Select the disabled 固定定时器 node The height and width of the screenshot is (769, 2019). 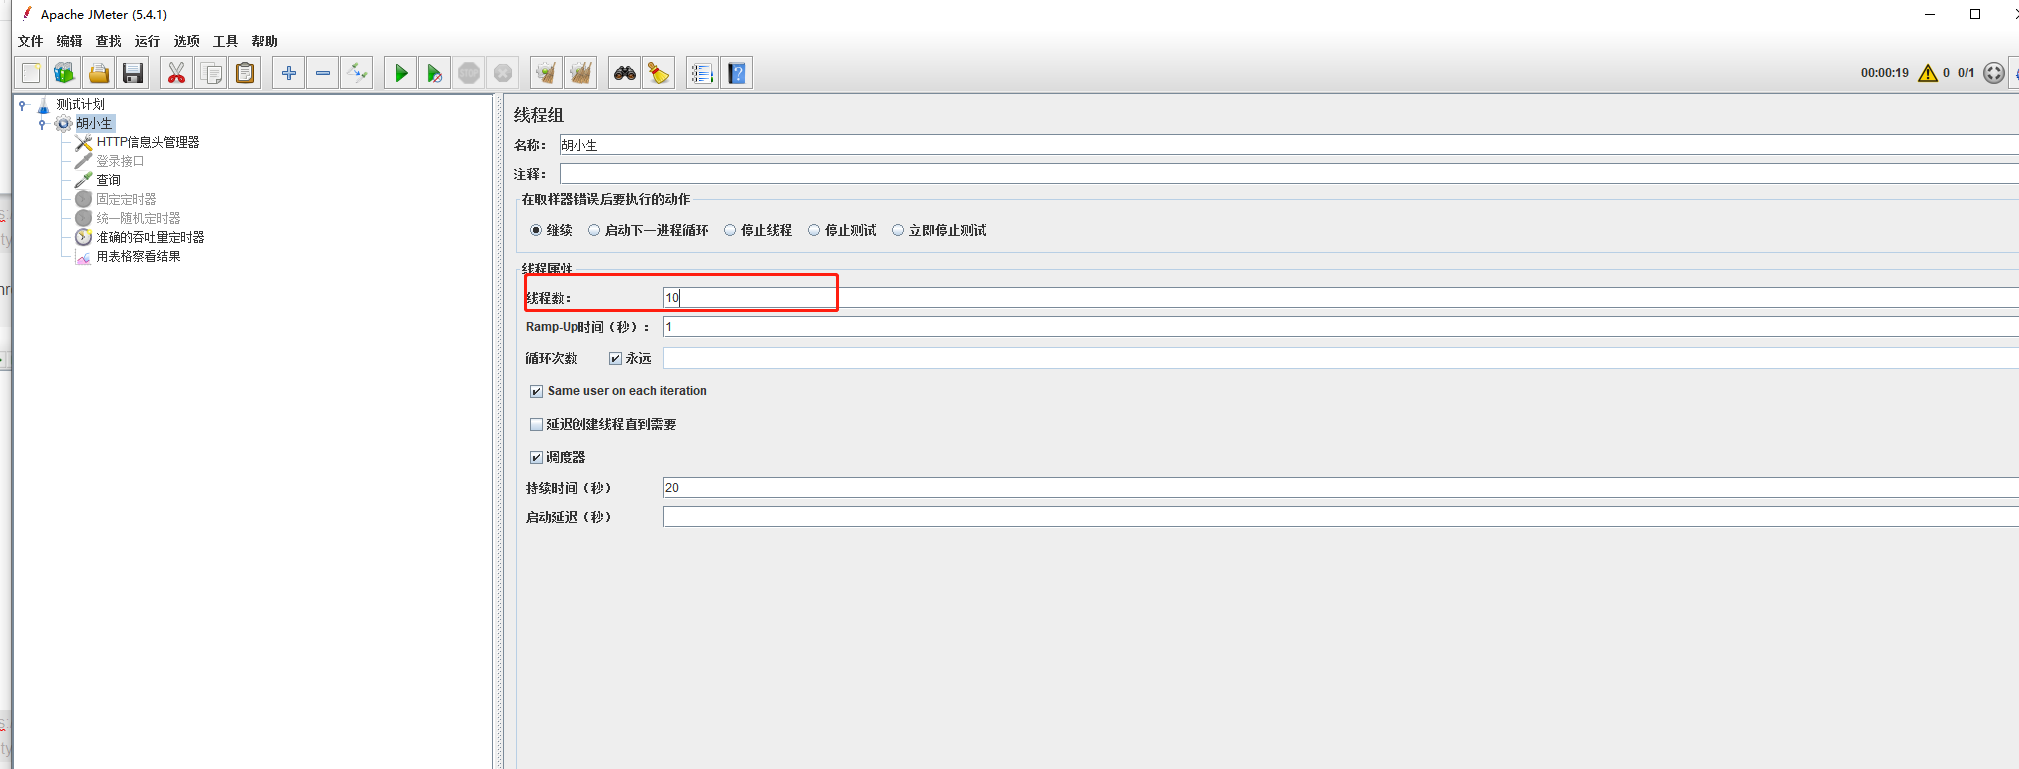126,199
